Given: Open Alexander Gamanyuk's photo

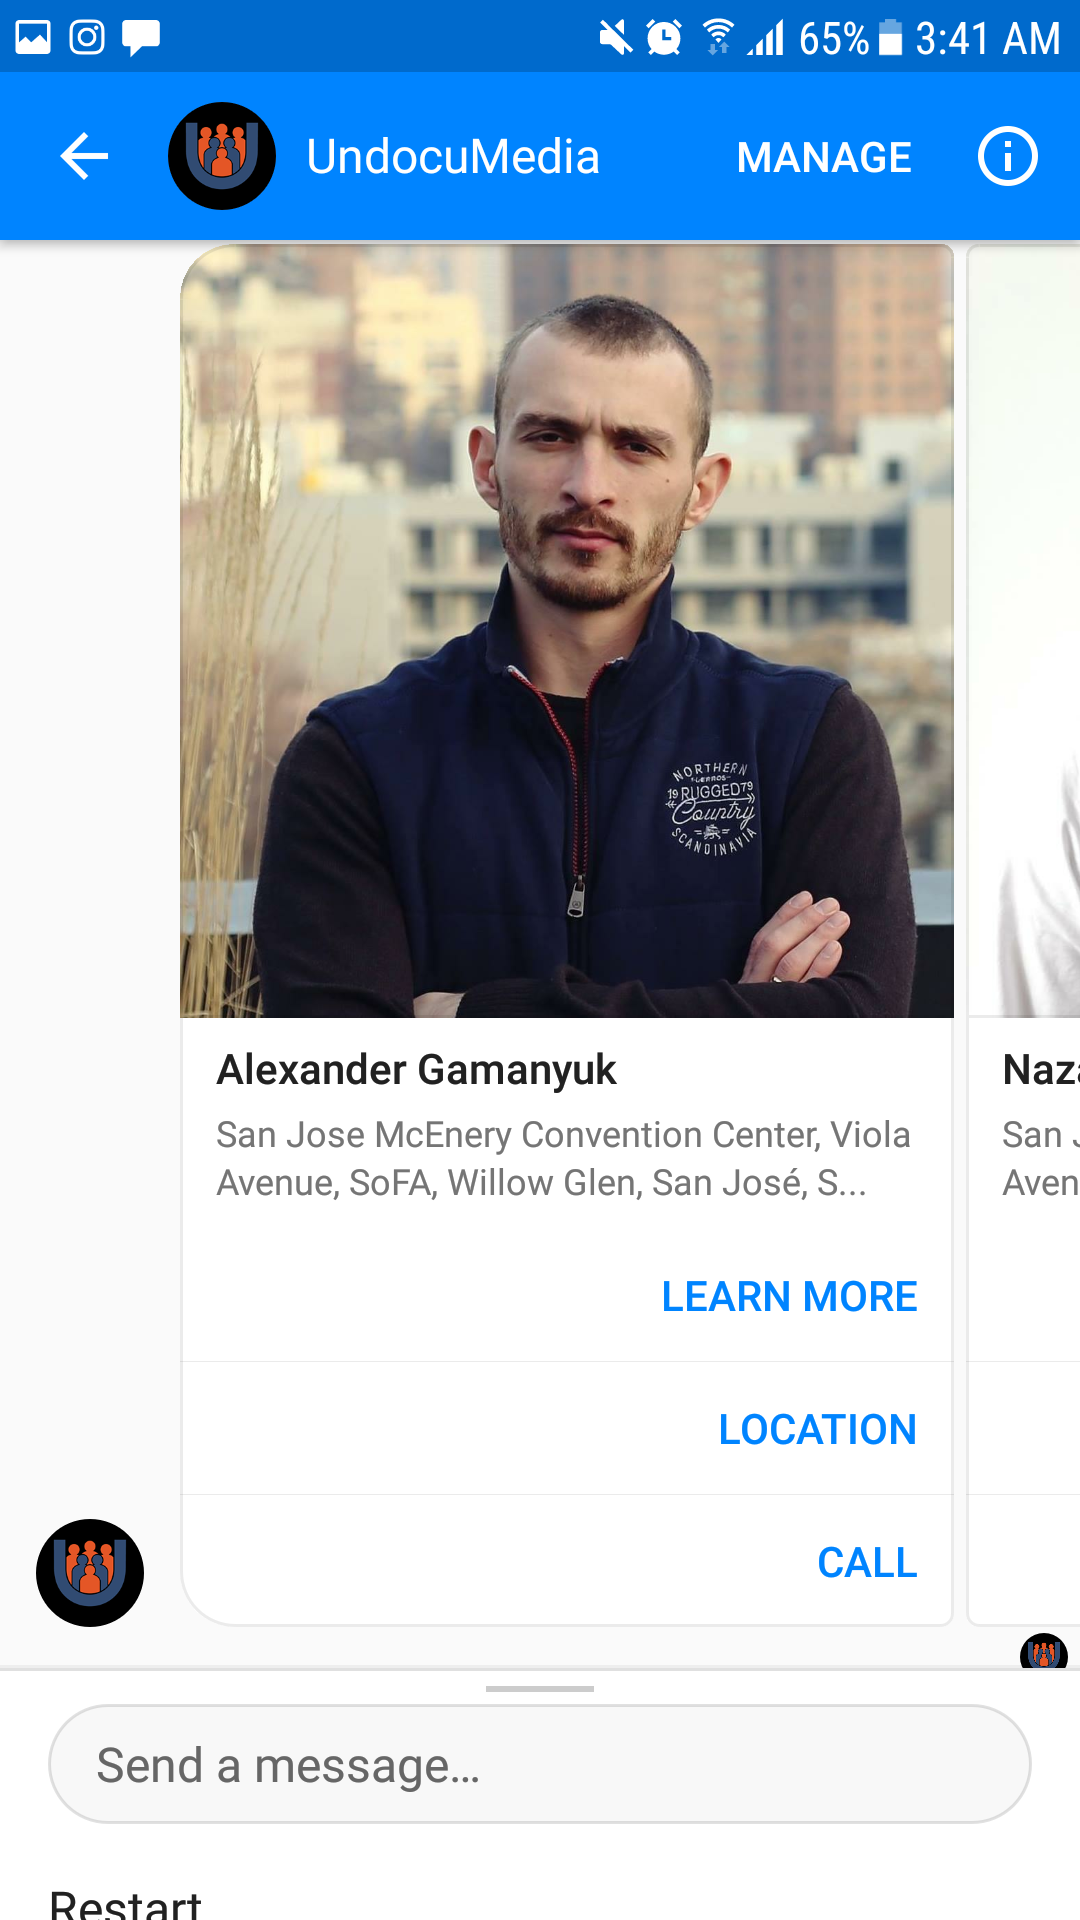Looking at the screenshot, I should [x=567, y=631].
